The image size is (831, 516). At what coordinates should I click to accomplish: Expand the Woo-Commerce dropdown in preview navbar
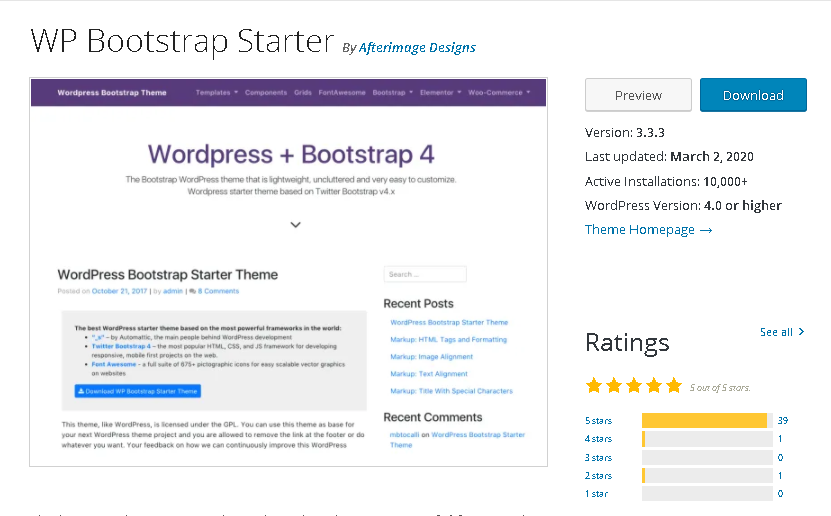coord(499,93)
